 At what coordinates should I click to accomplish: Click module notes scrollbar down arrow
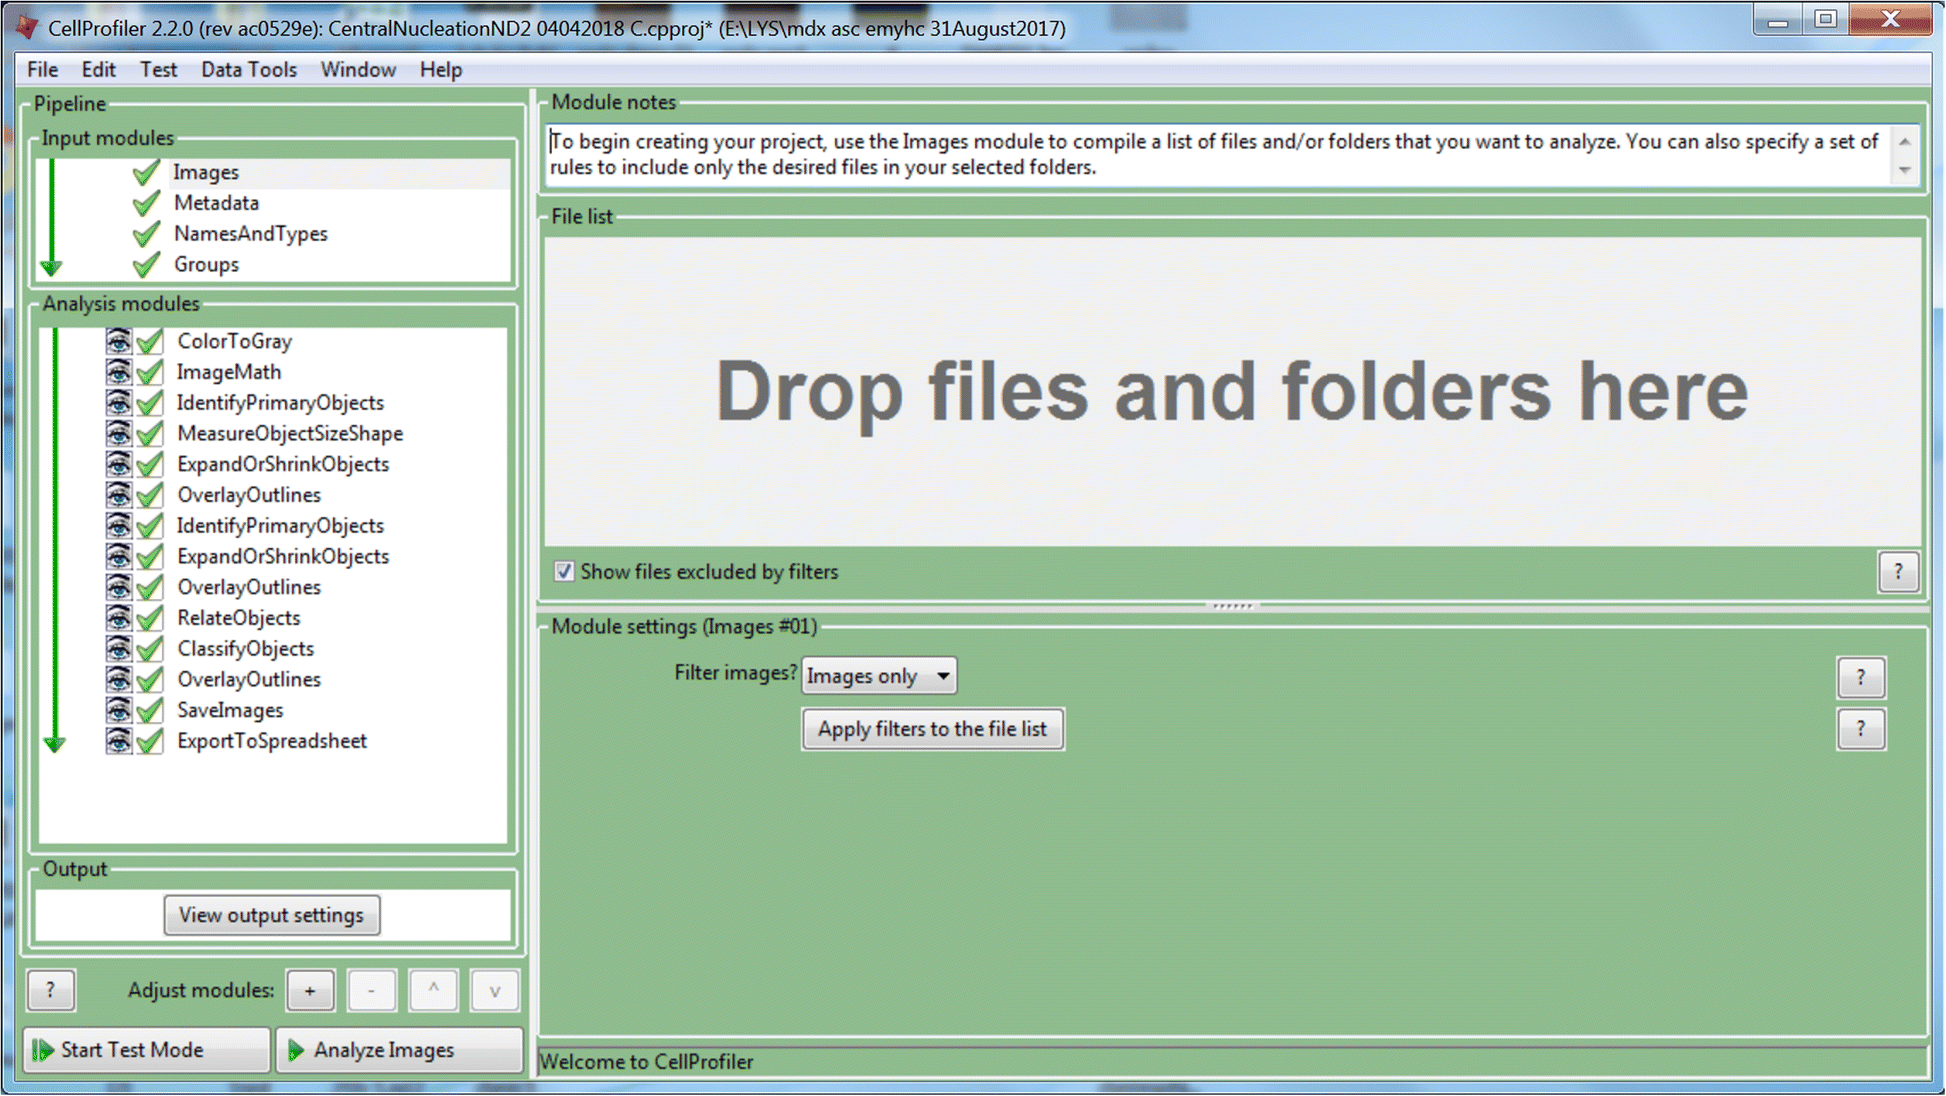[x=1904, y=170]
